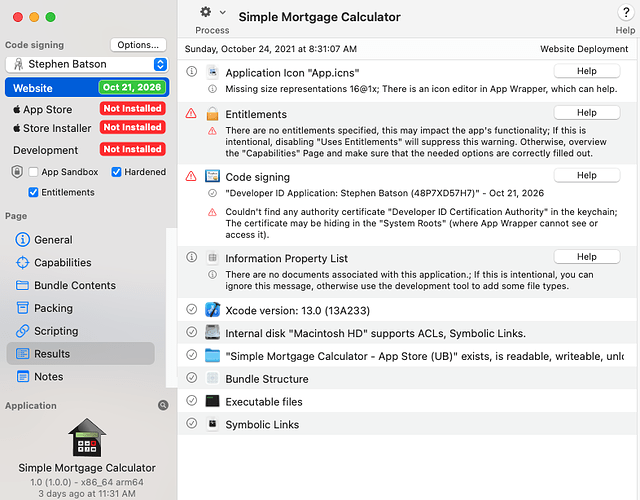Click the Not Installed badge for Development
This screenshot has width=640, height=500.
click(x=132, y=149)
